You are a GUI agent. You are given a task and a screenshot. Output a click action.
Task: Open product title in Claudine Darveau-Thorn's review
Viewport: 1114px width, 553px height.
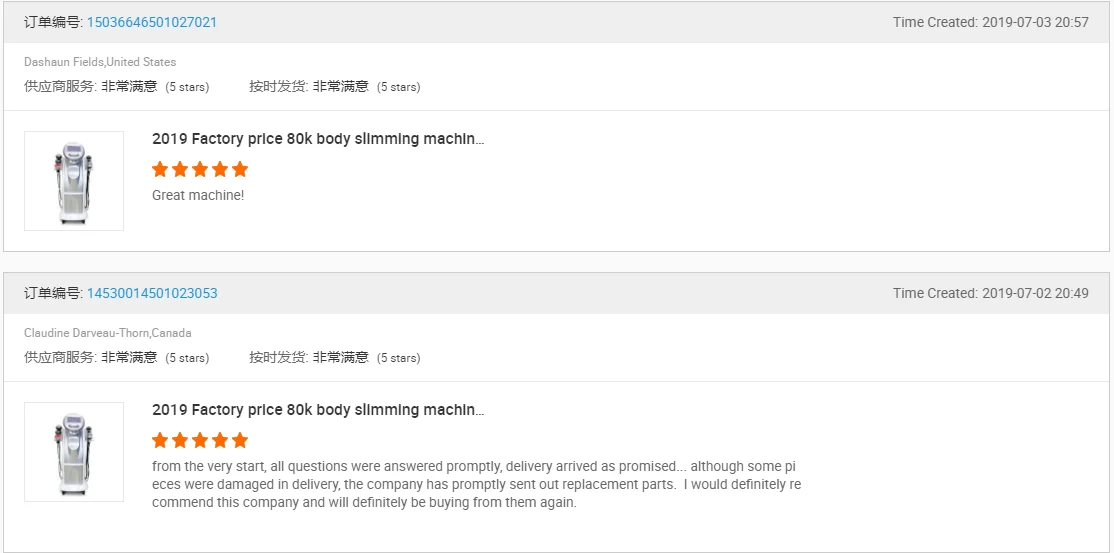click(x=317, y=410)
